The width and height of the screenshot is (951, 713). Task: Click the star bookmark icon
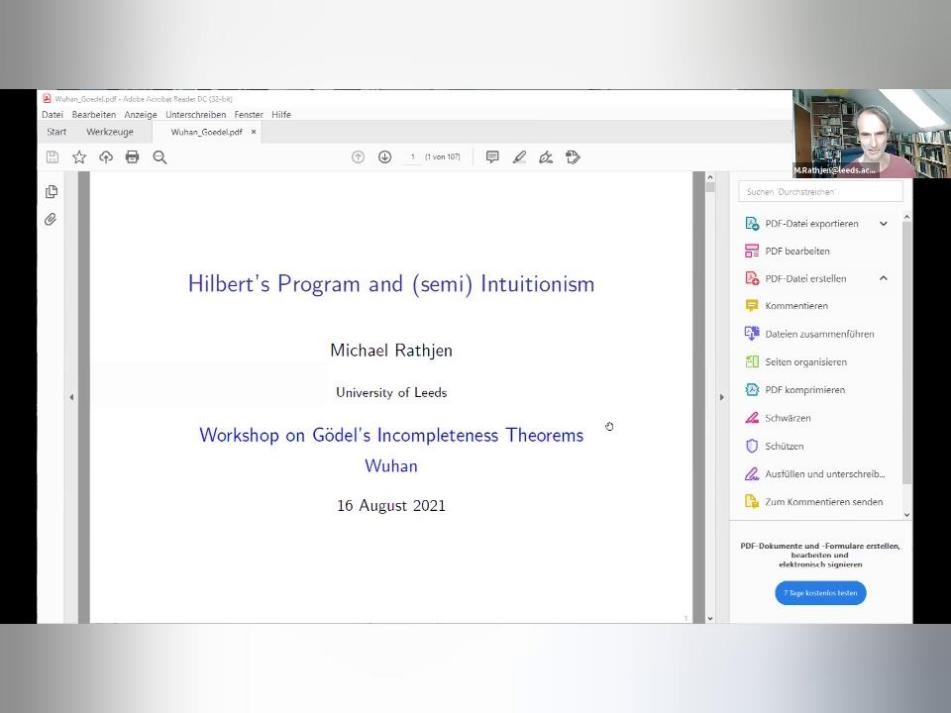[79, 157]
